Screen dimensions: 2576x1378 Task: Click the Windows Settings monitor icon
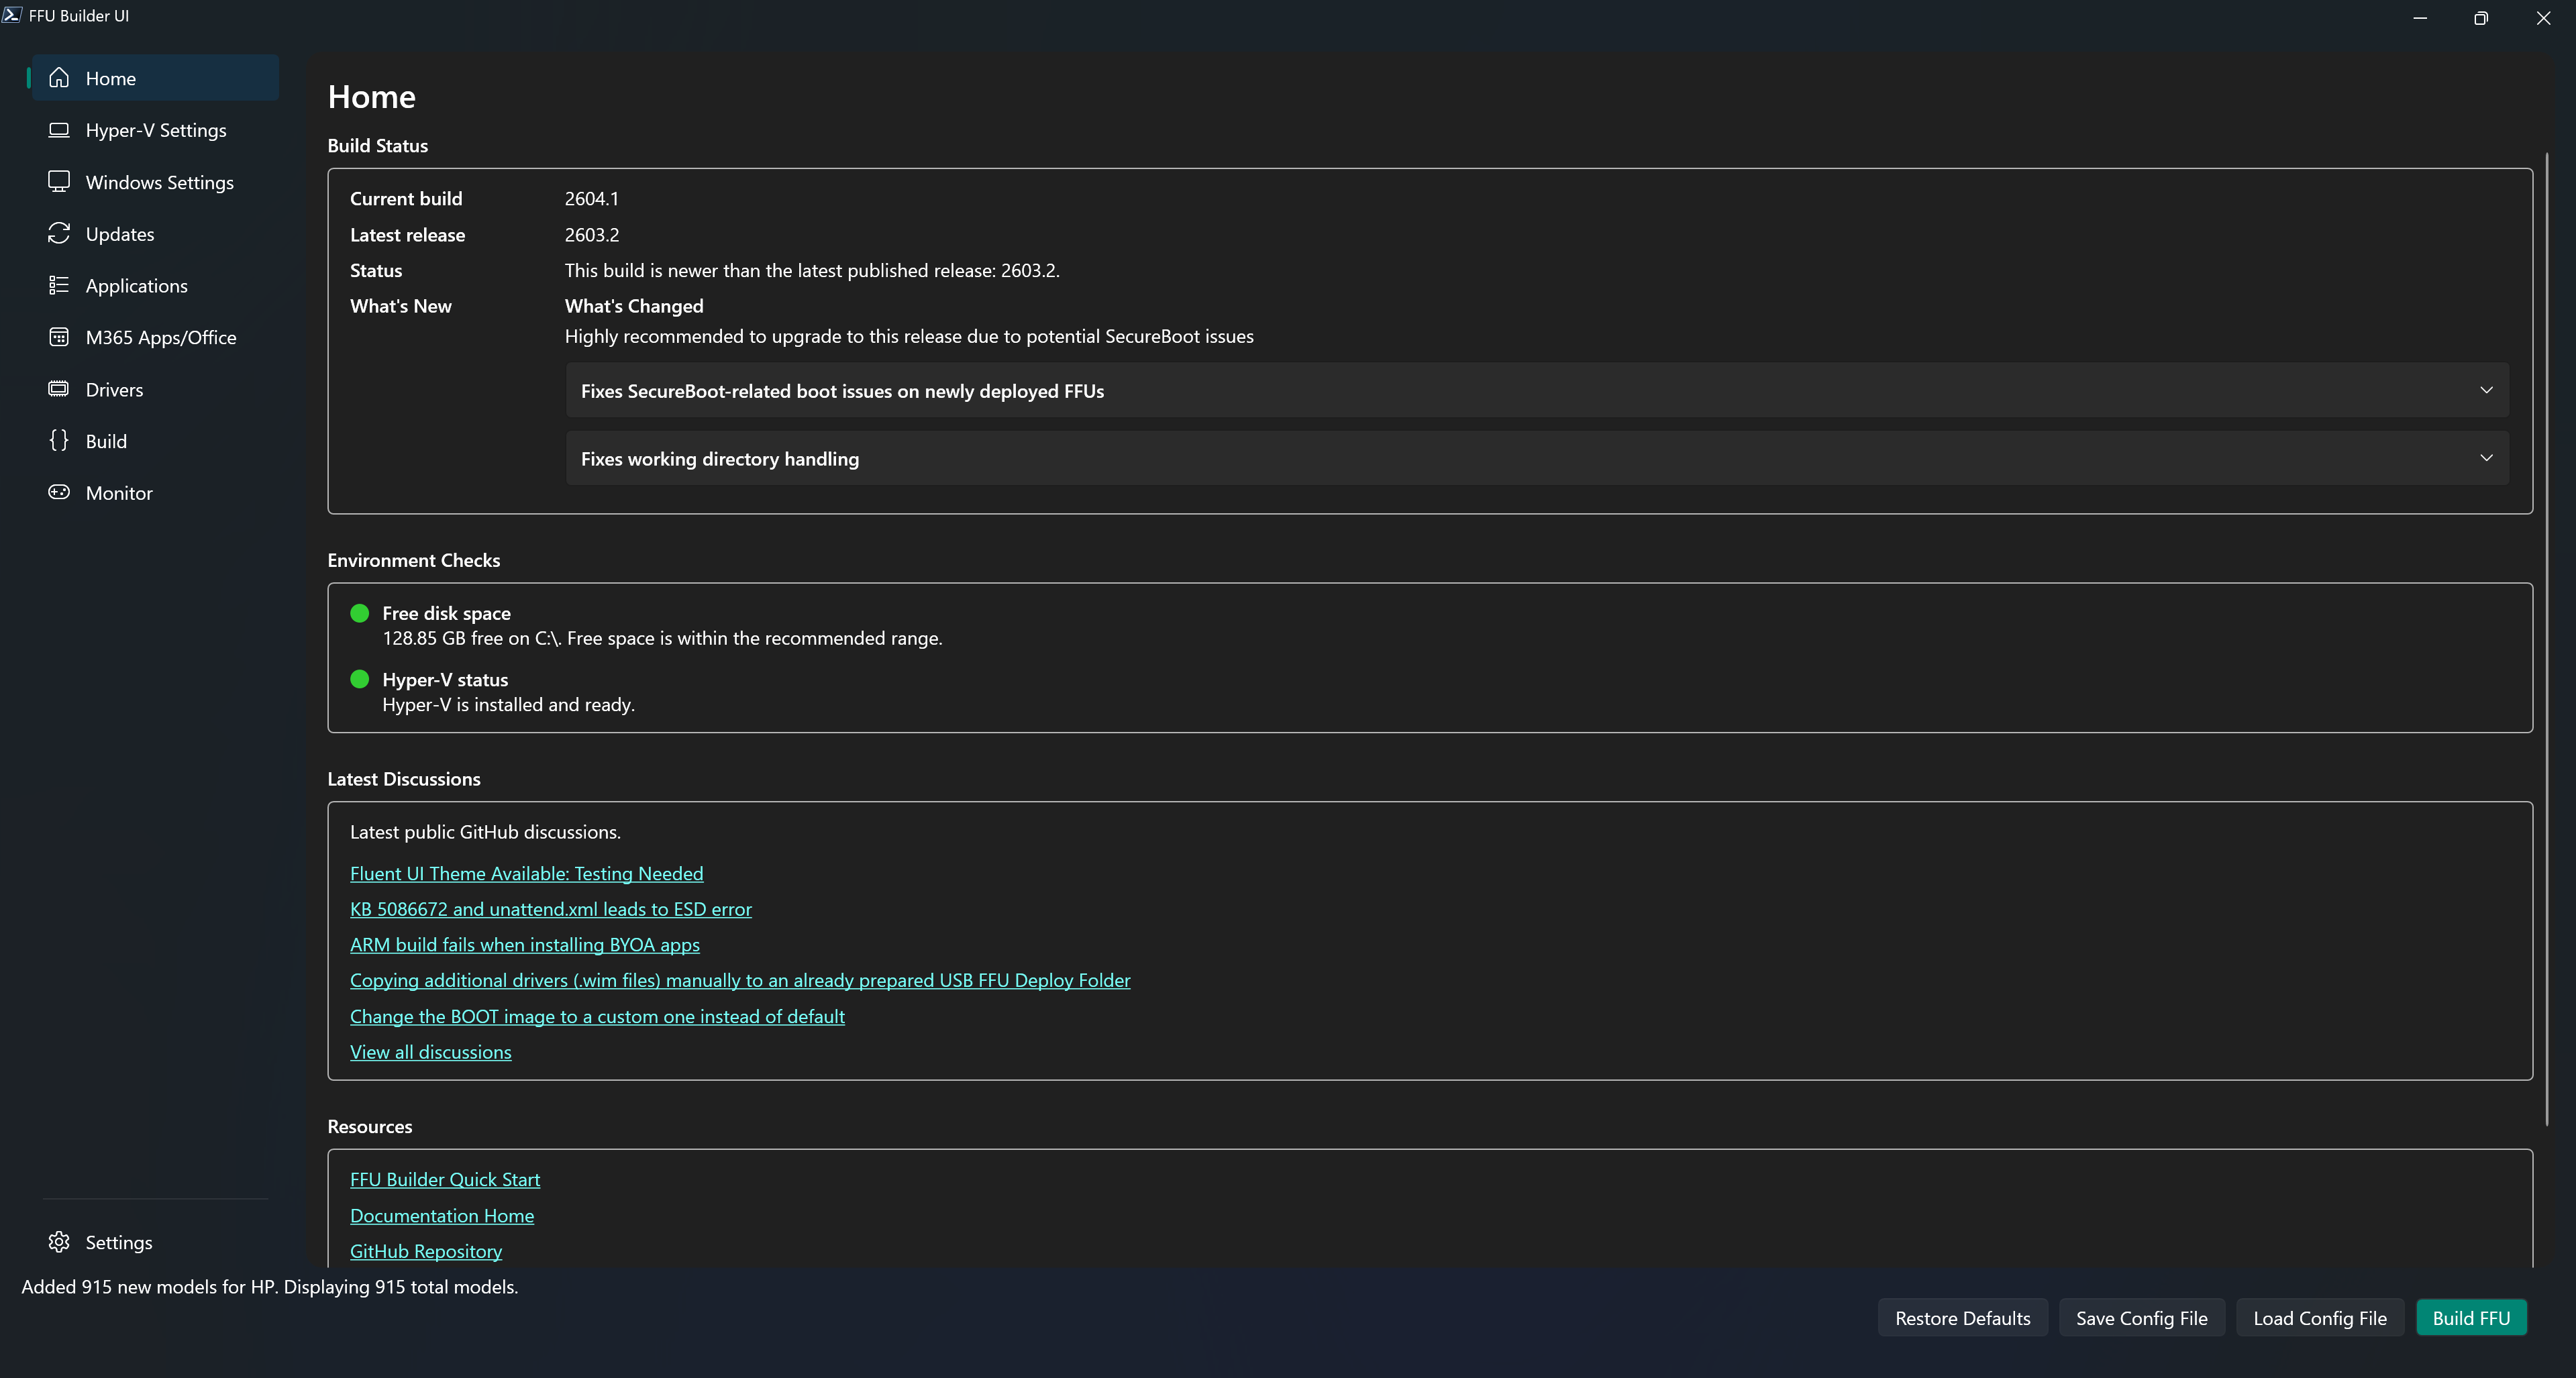point(59,182)
